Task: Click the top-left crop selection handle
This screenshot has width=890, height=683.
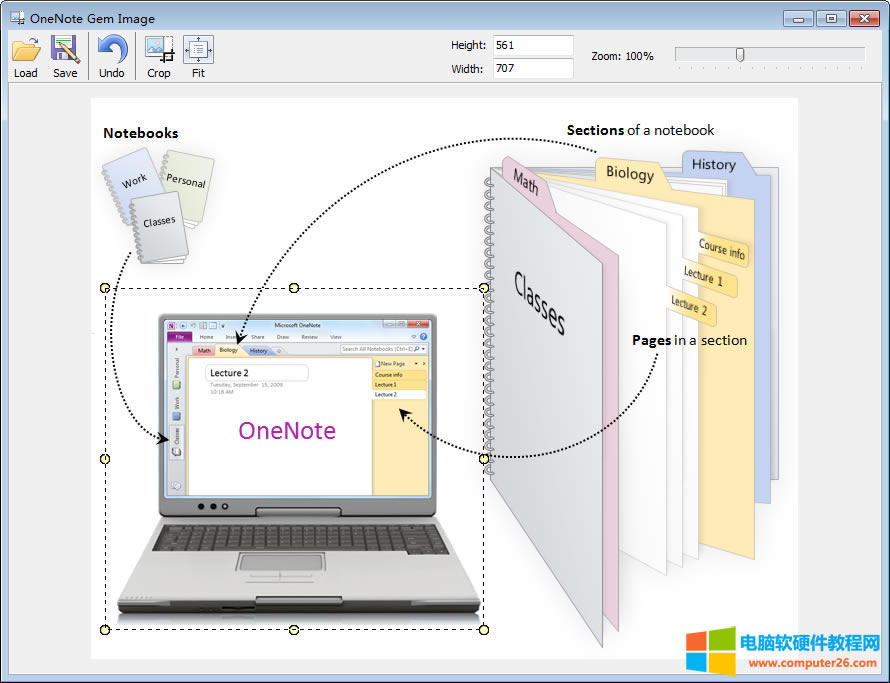Action: coord(105,288)
